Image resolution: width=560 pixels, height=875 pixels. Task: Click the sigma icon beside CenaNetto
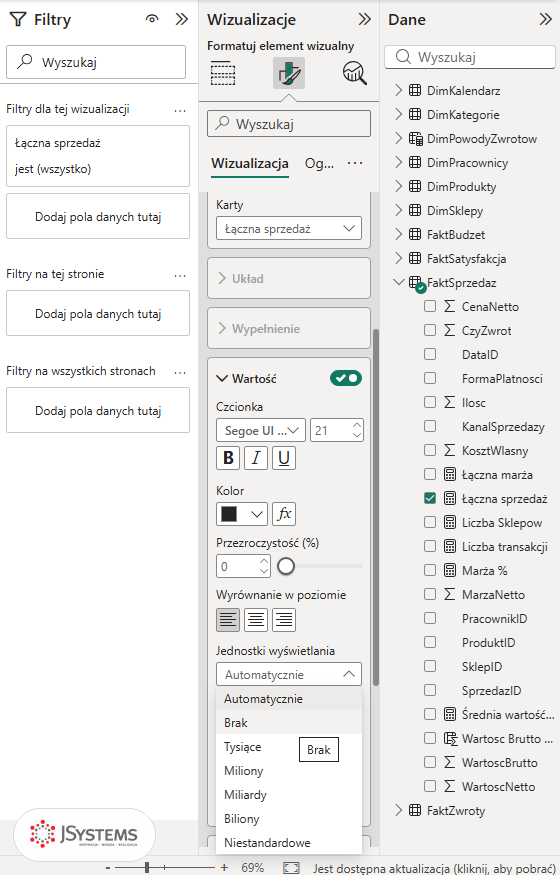pyautogui.click(x=450, y=306)
